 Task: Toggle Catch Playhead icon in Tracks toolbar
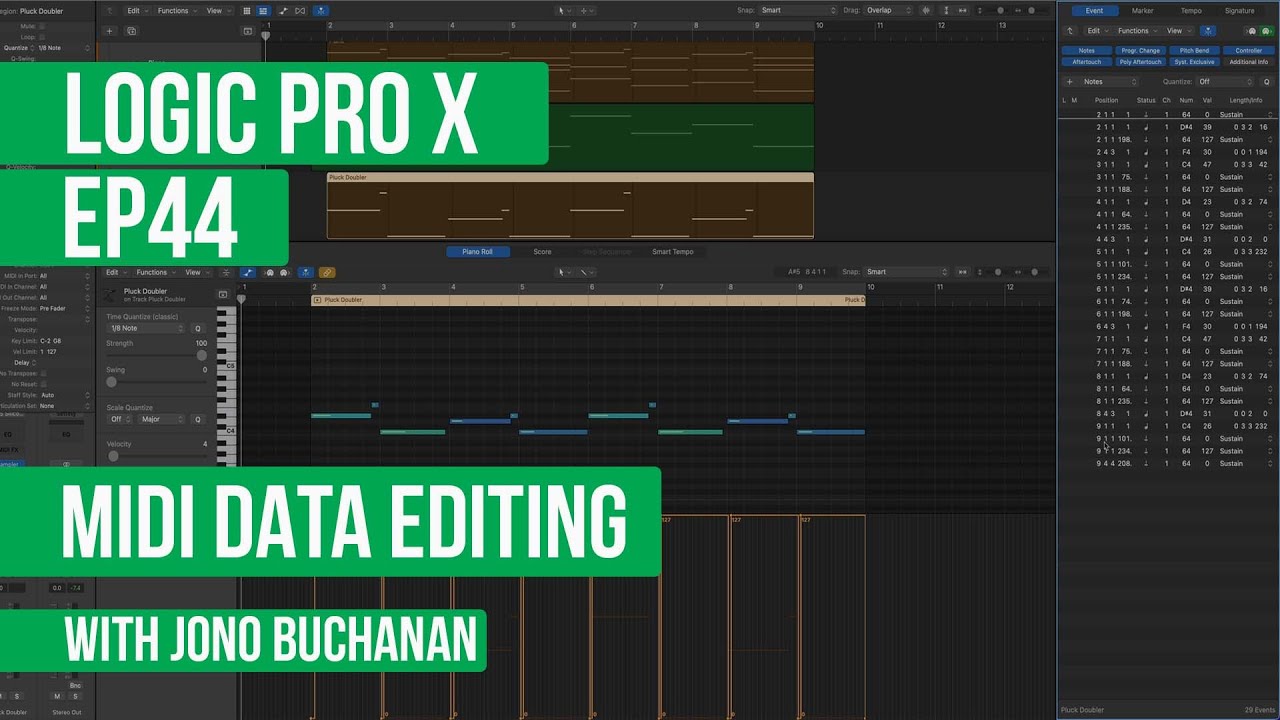click(320, 11)
